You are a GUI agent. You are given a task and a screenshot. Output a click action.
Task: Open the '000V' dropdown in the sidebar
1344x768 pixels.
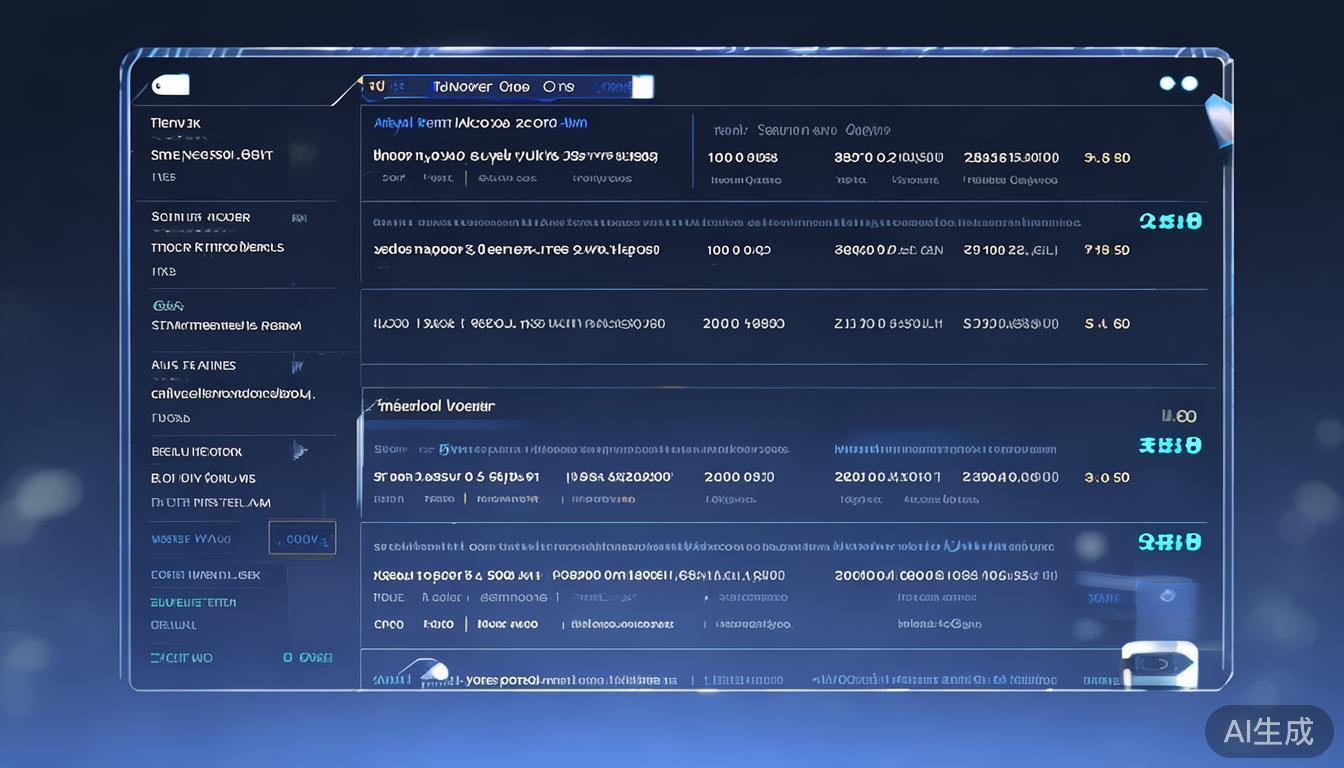coord(302,538)
